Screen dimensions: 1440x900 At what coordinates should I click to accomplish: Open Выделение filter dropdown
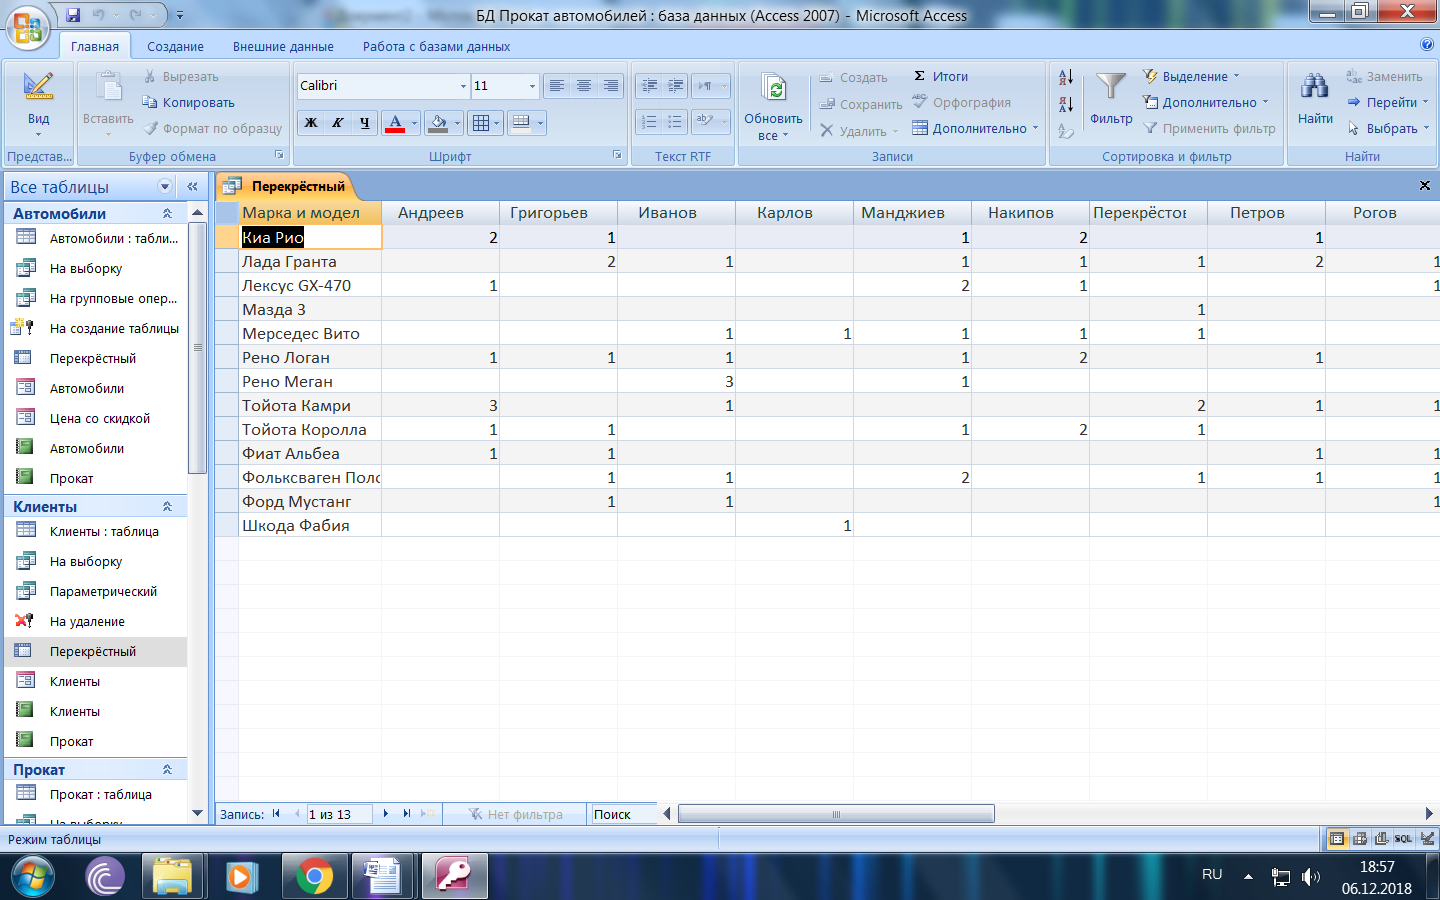pyautogui.click(x=1192, y=76)
